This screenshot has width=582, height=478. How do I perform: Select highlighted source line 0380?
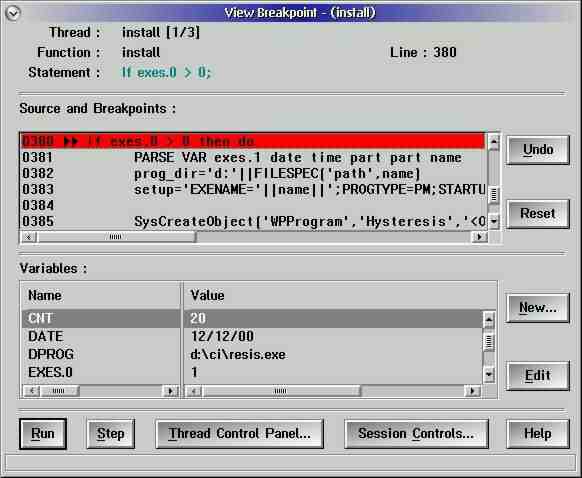[x=252, y=141]
